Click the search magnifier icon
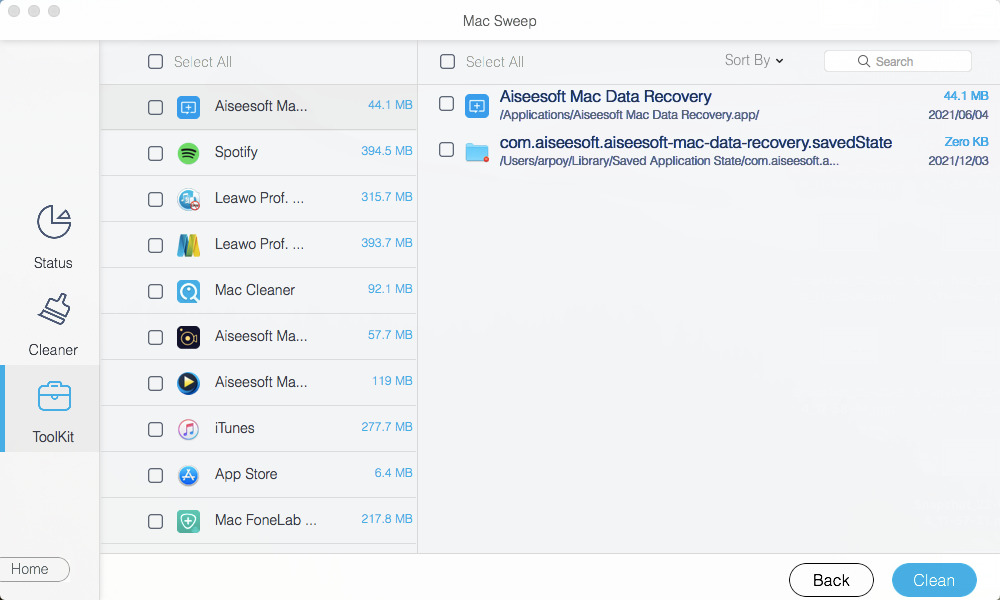The height and width of the screenshot is (600, 1000). pyautogui.click(x=864, y=61)
